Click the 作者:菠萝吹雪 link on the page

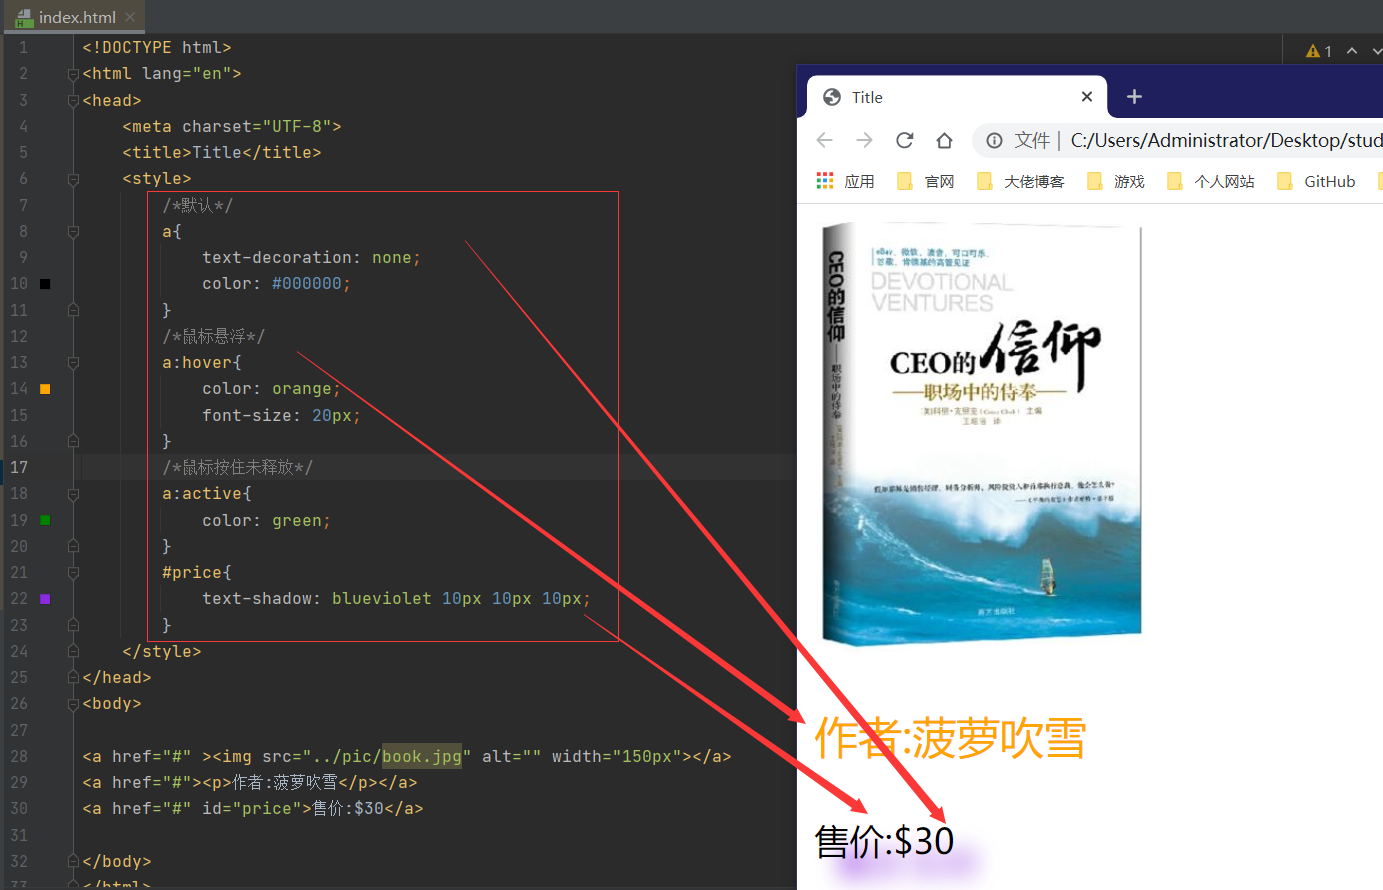pyautogui.click(x=950, y=738)
